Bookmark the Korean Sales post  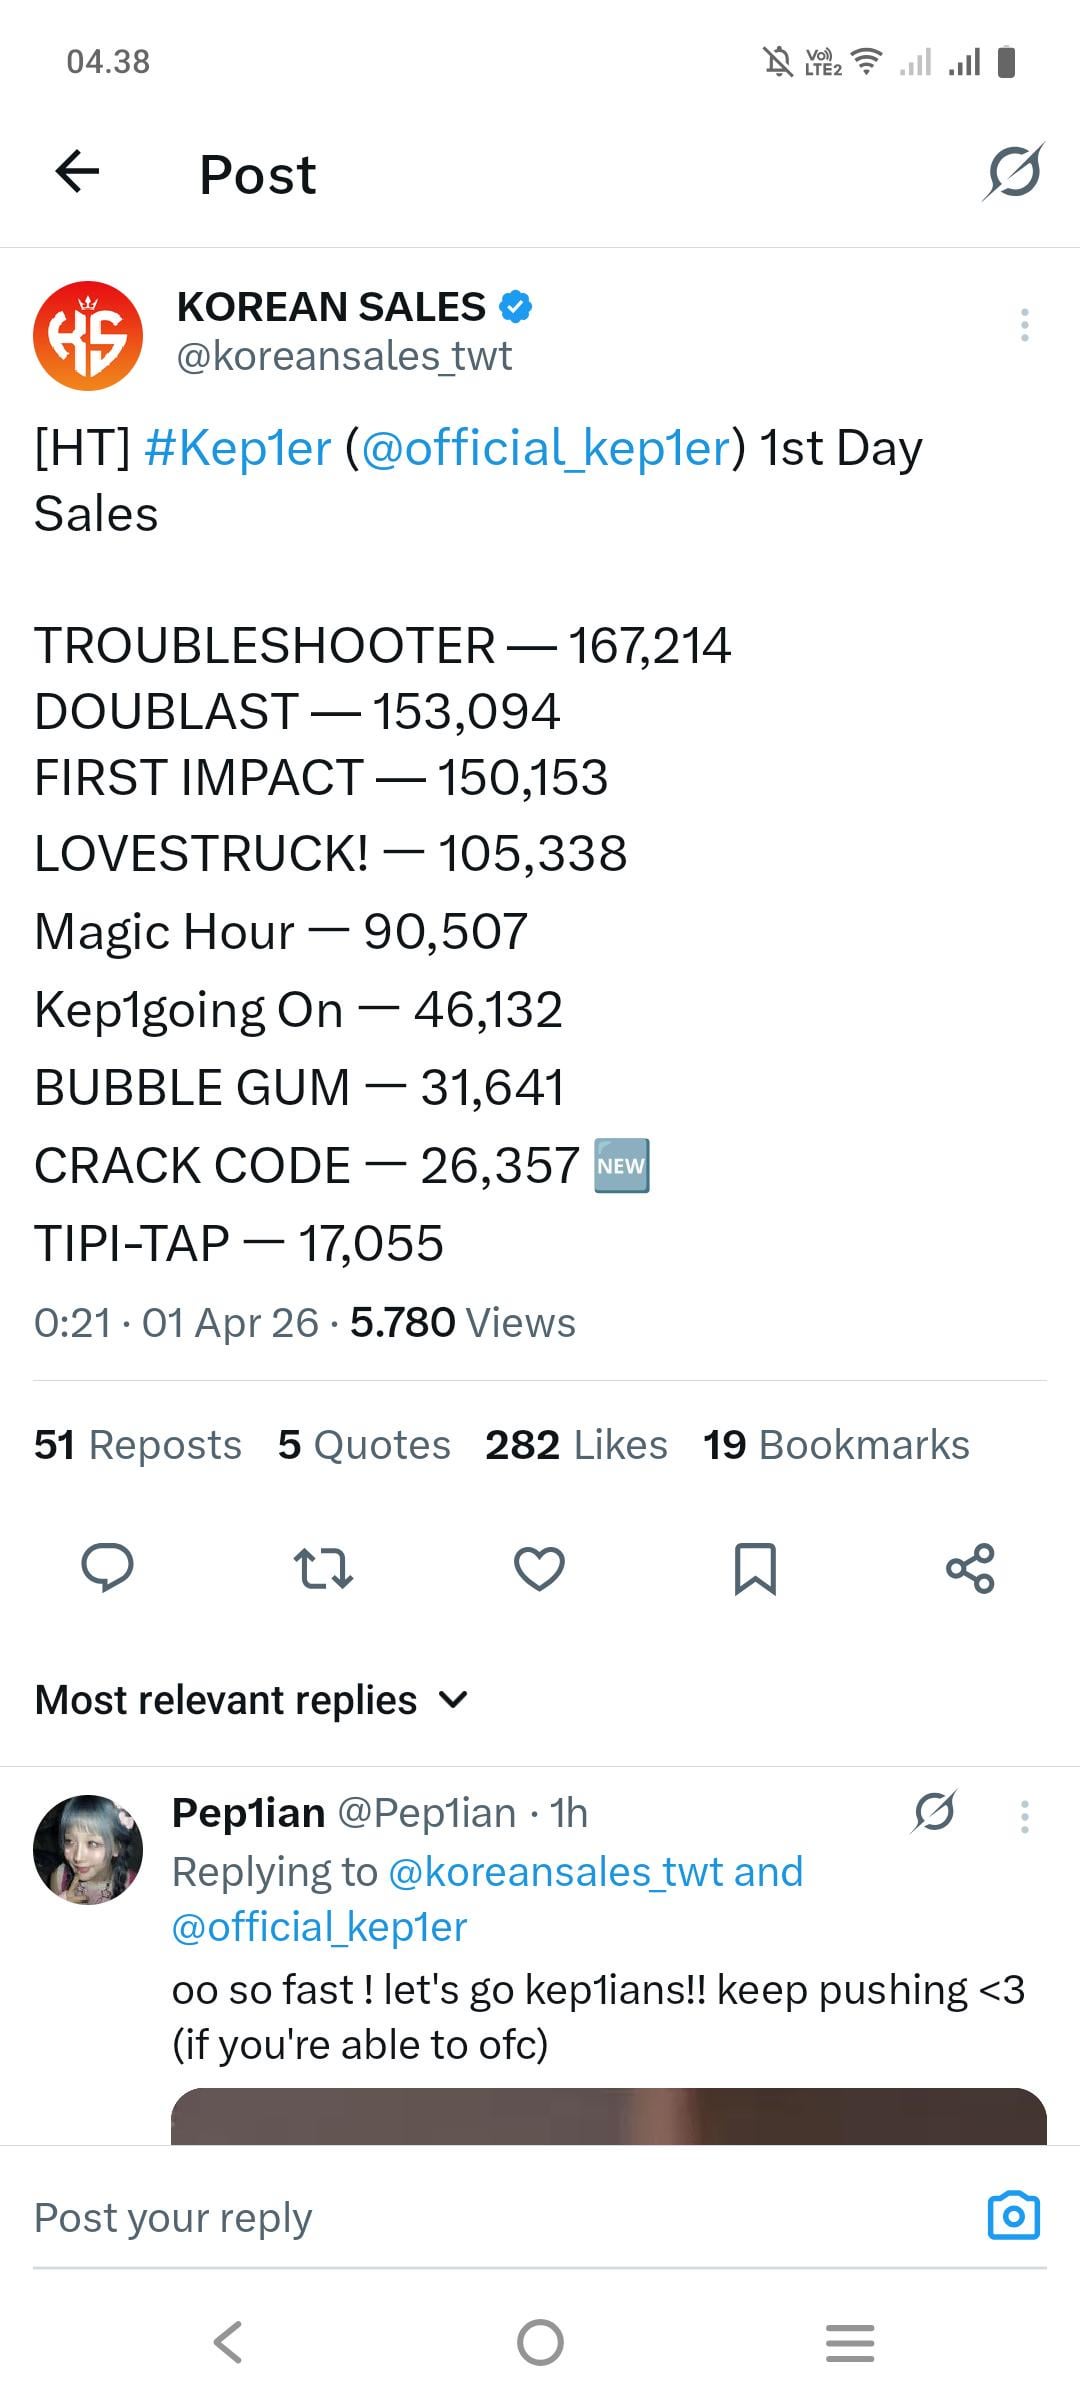pos(755,1567)
